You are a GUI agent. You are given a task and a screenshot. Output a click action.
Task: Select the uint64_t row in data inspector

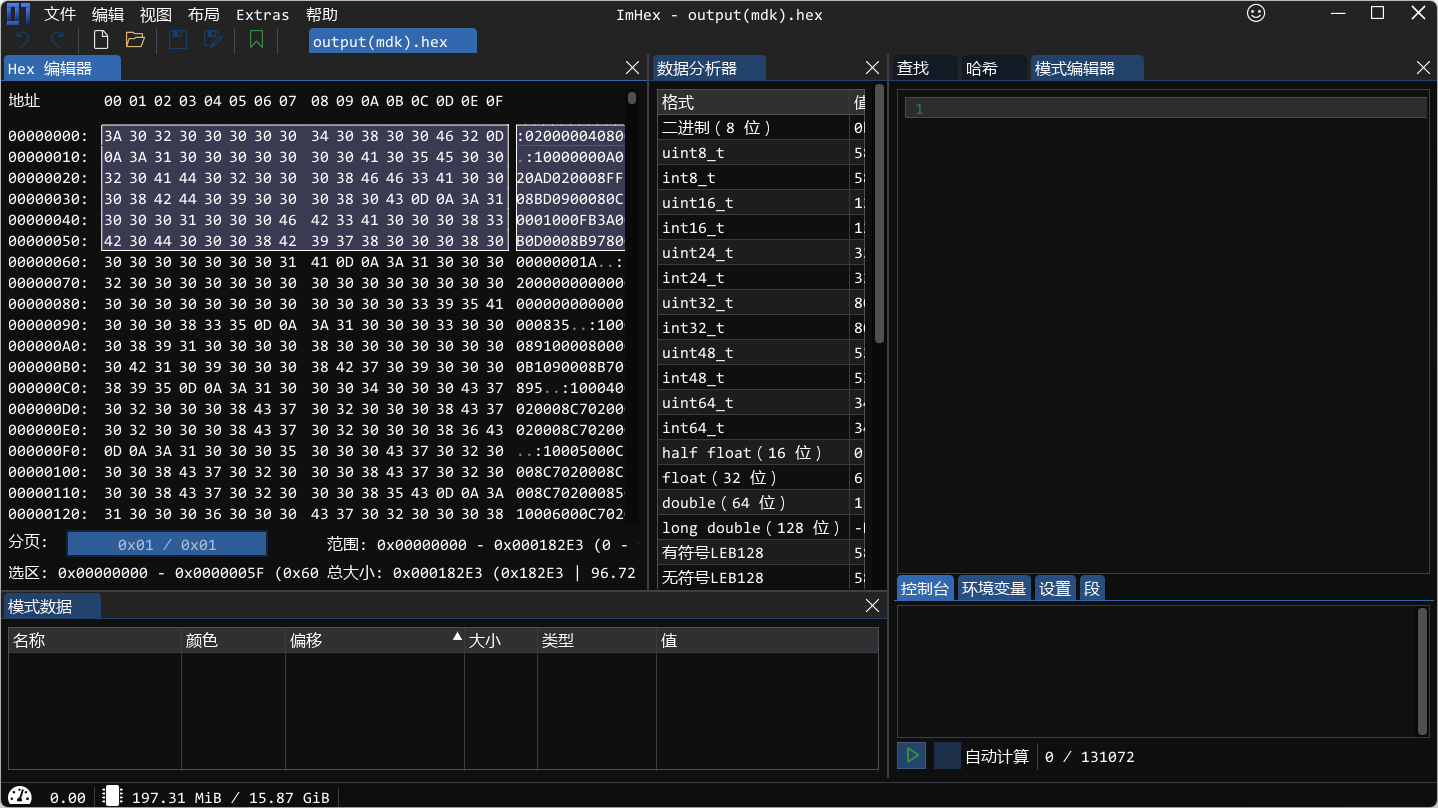[762, 402]
